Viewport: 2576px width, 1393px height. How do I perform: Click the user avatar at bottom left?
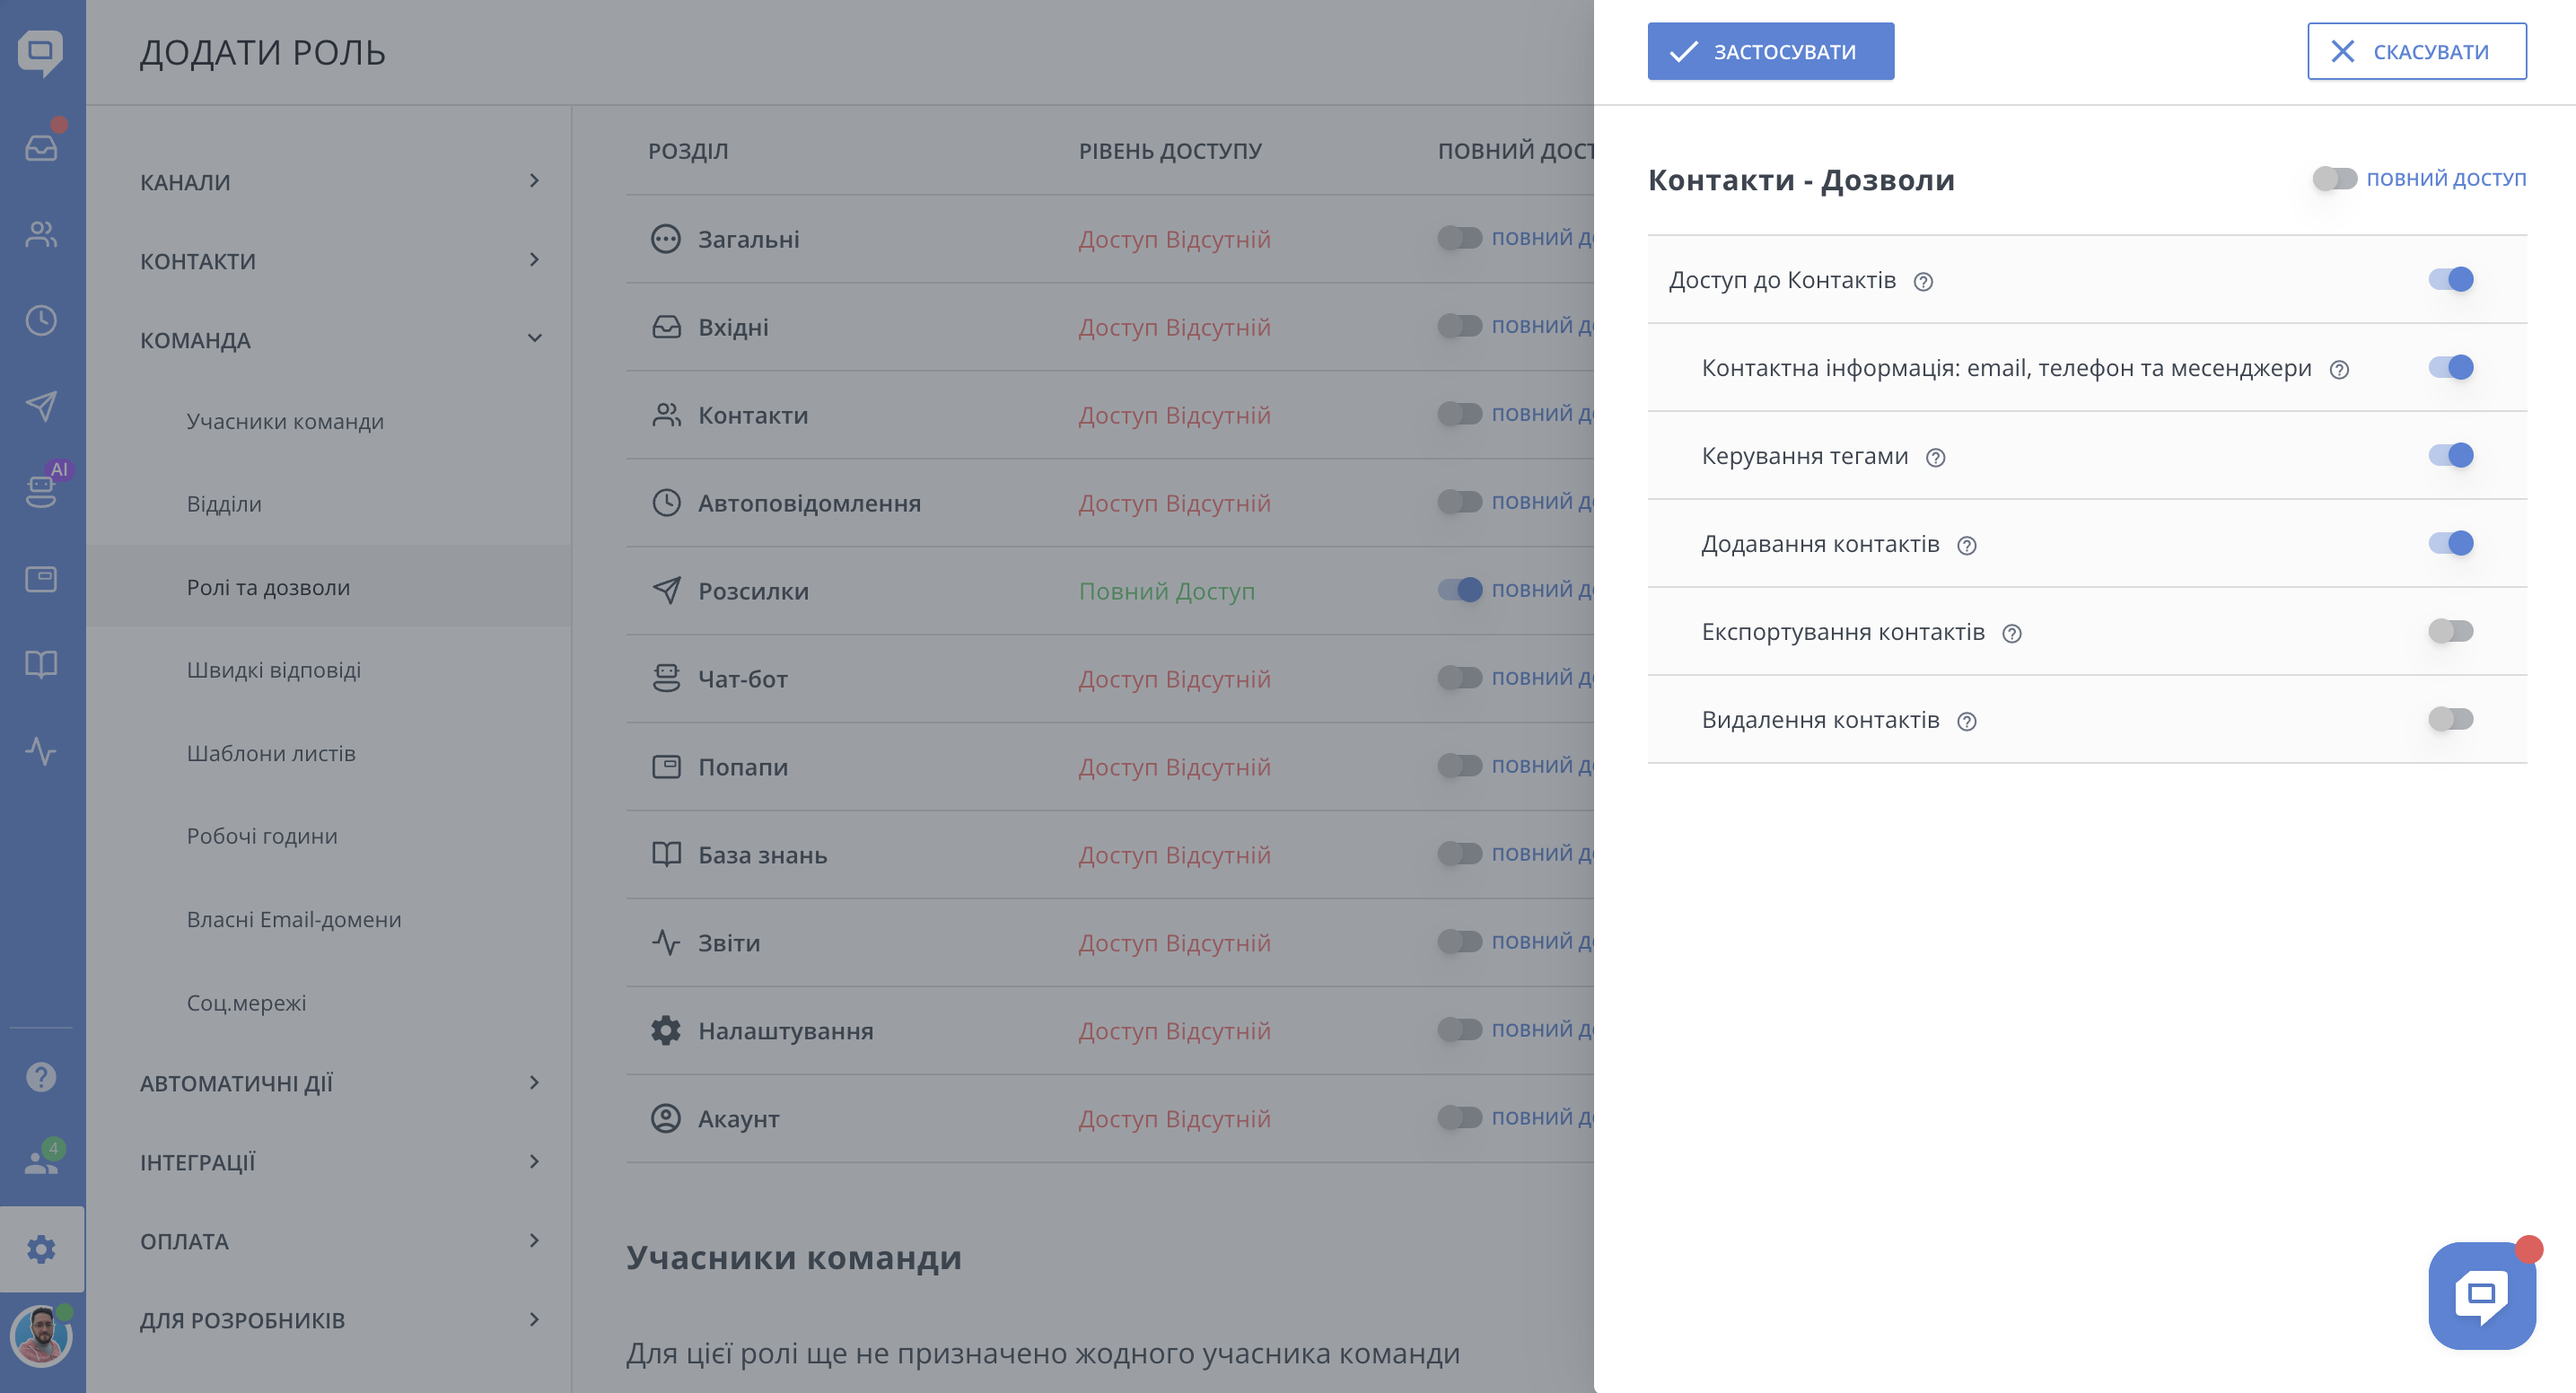coord(41,1336)
